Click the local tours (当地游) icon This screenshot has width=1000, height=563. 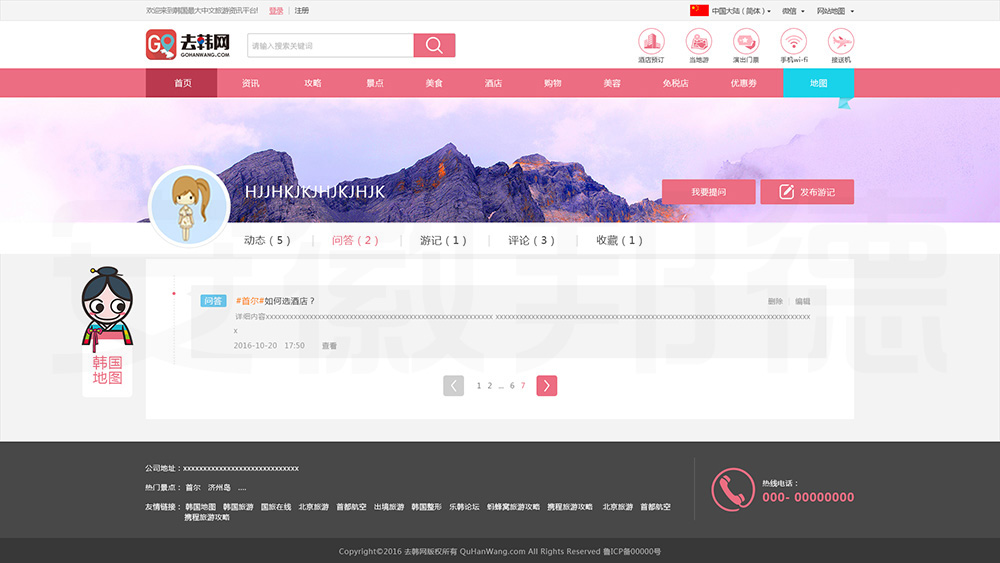pos(698,42)
